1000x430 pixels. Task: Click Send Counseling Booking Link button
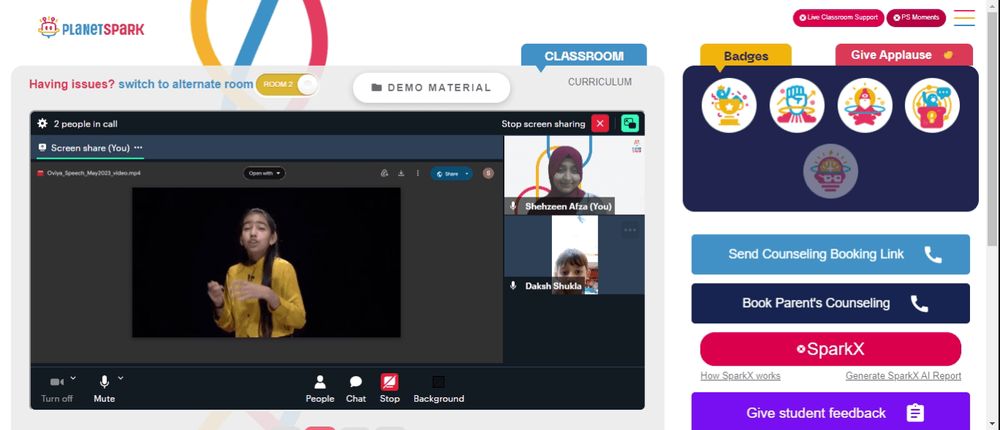click(830, 254)
